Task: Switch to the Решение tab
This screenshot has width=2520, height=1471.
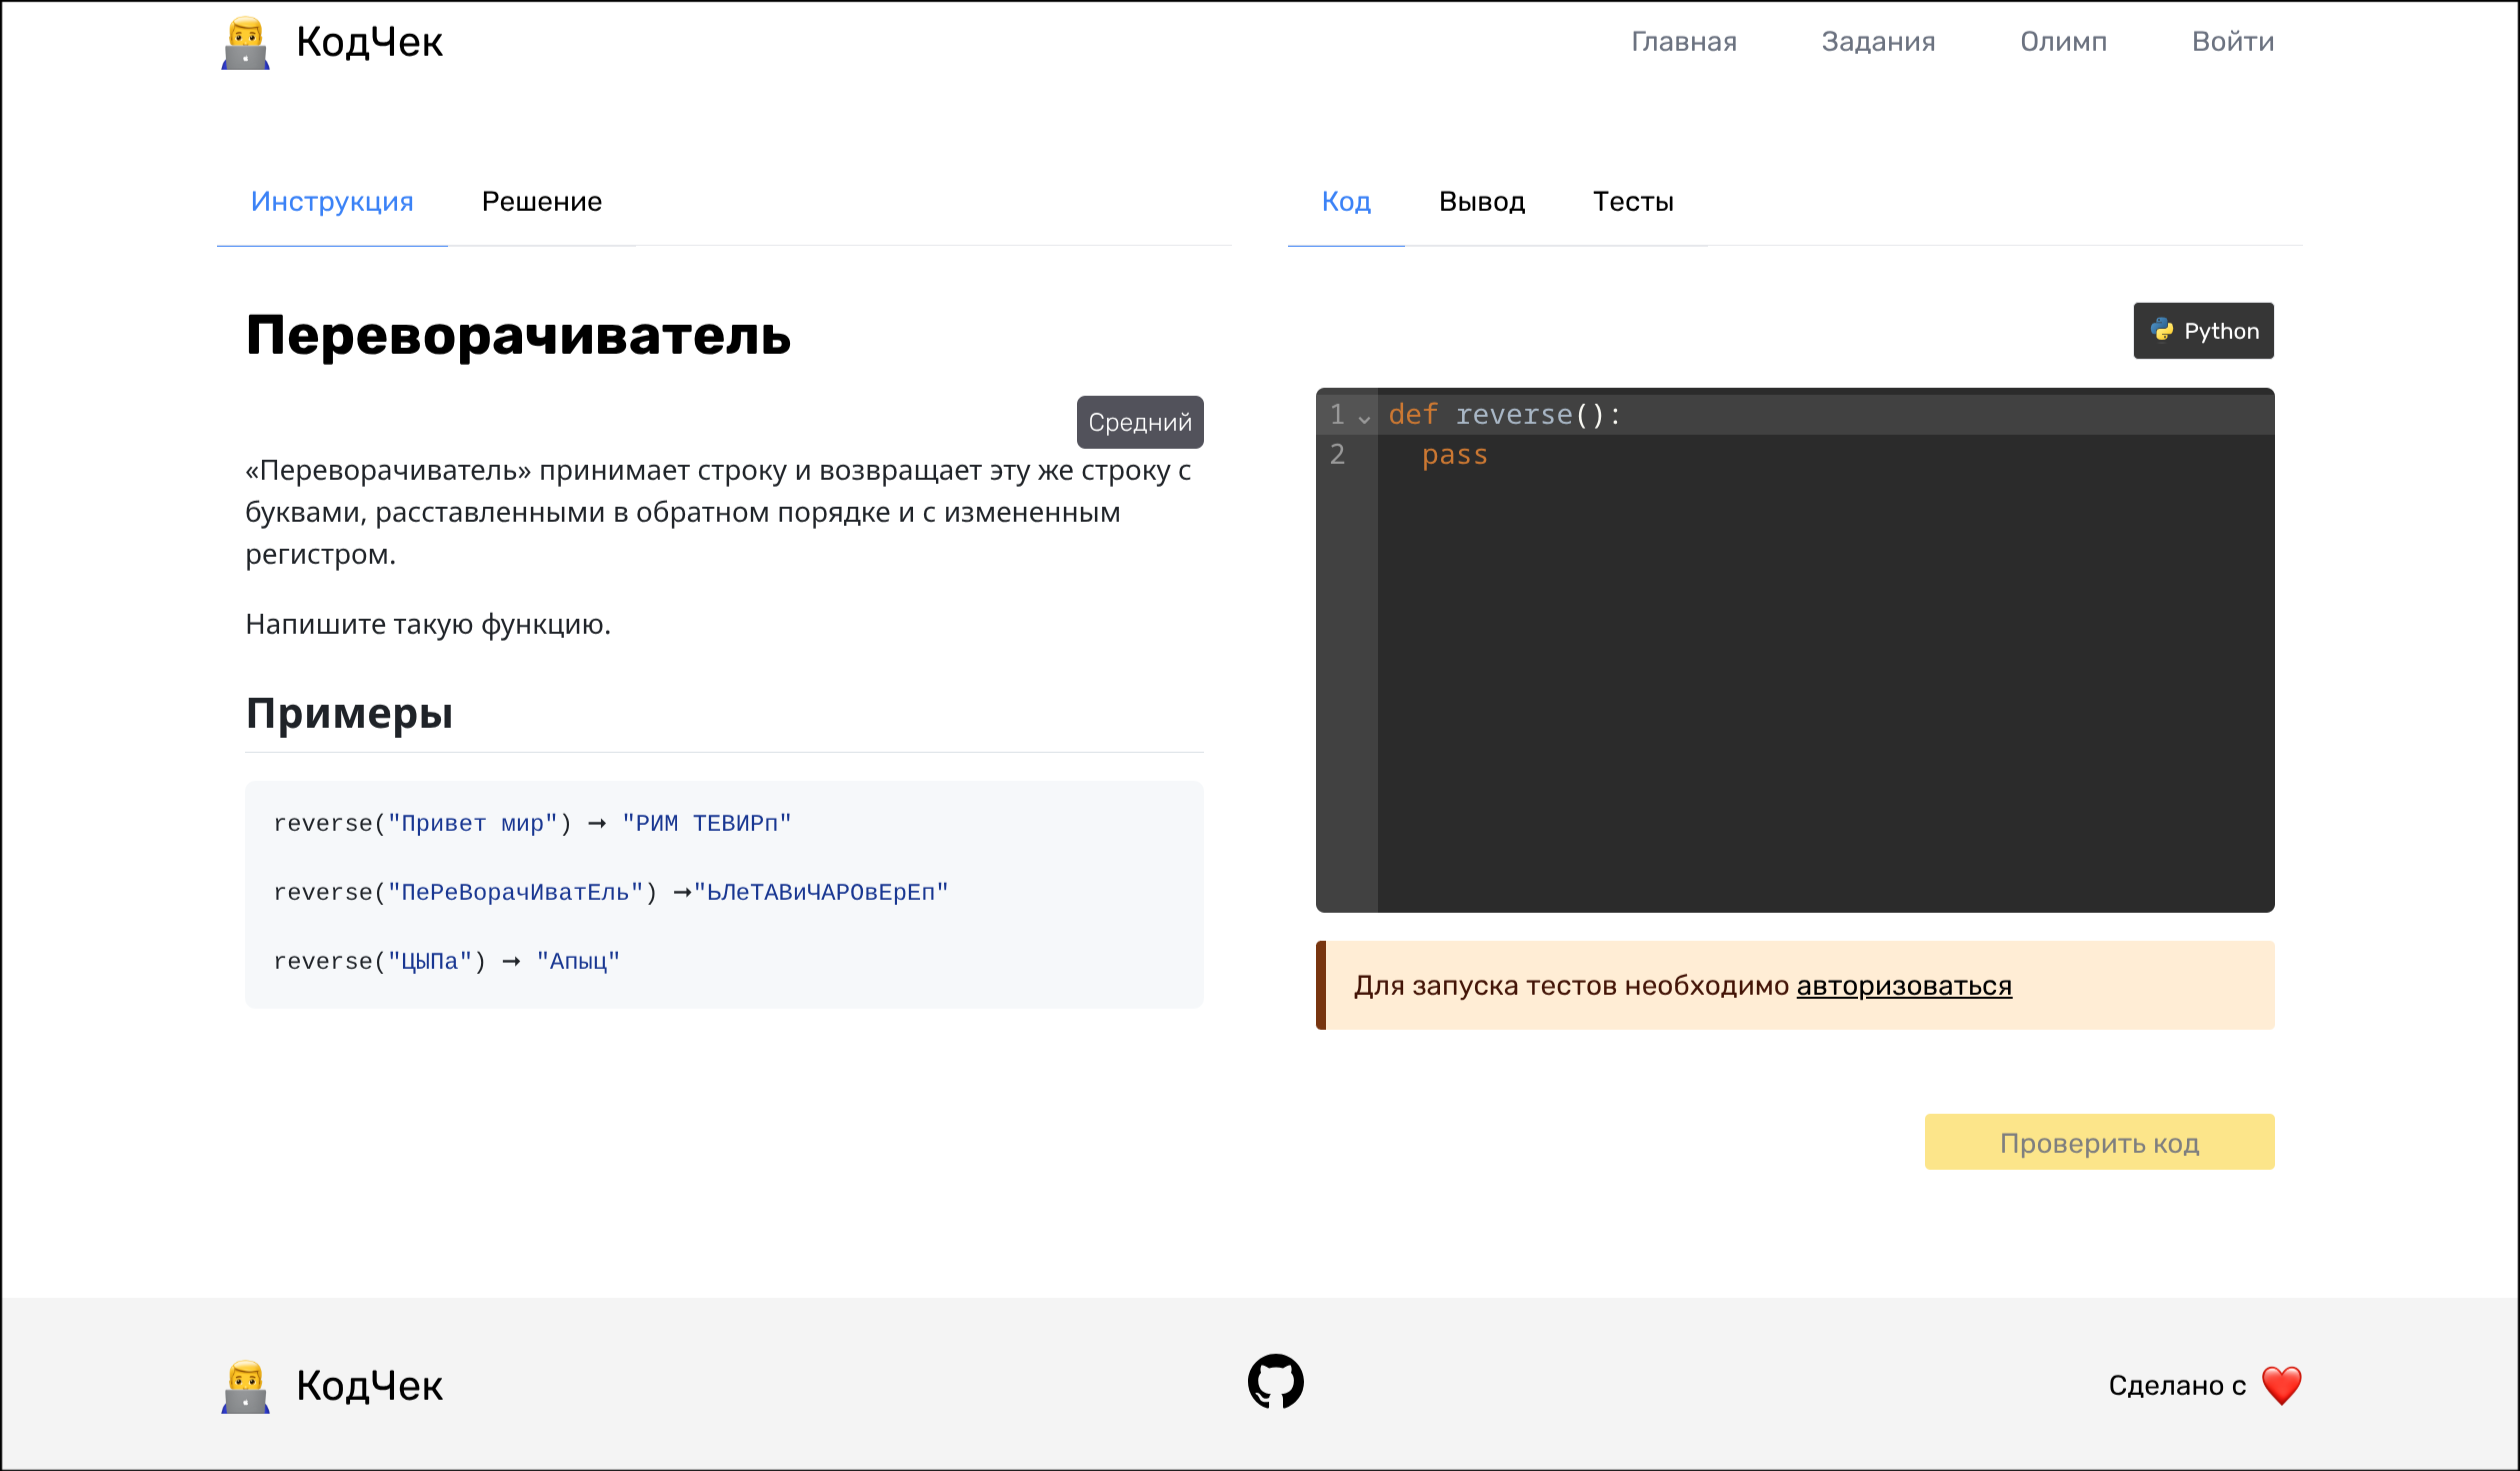Action: click(541, 201)
